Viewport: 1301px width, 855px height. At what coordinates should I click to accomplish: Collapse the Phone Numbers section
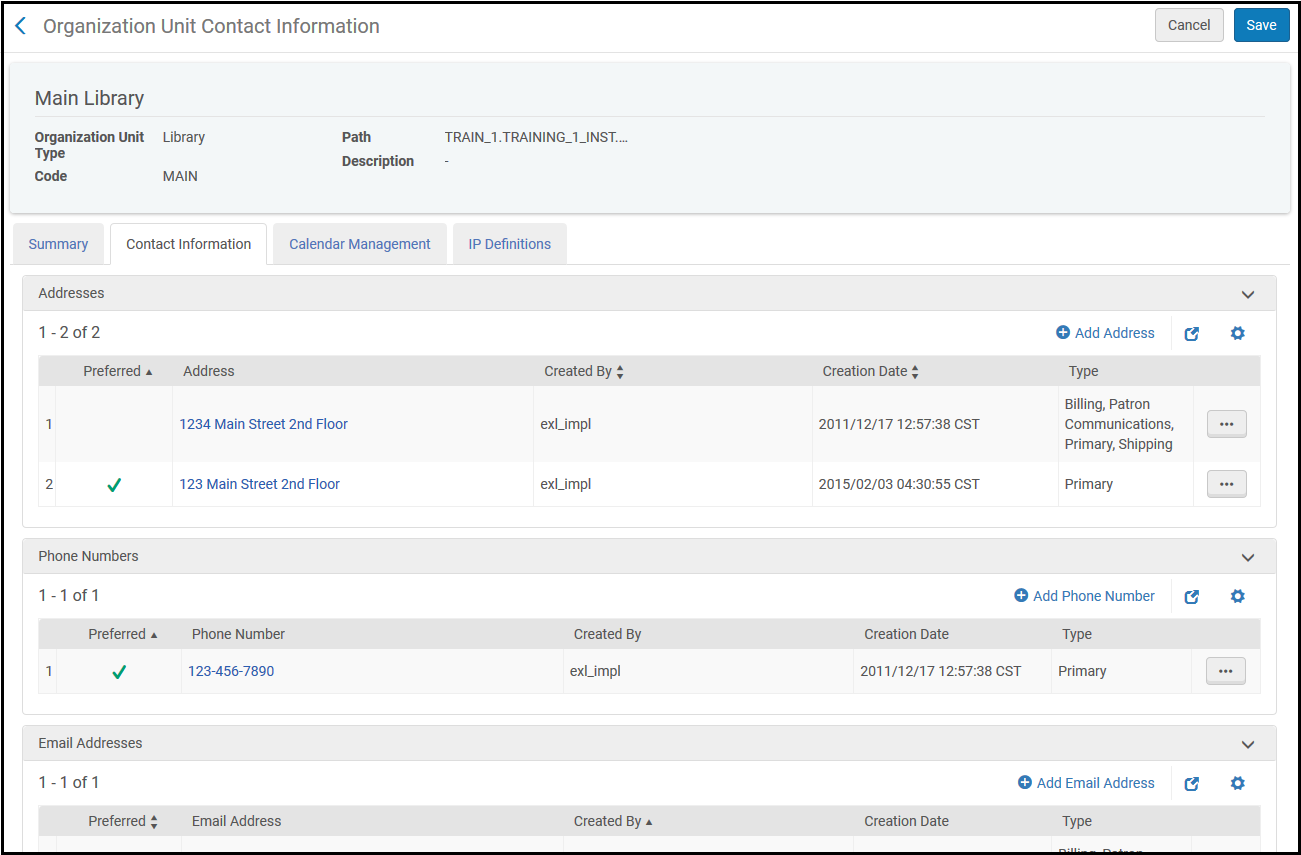[1247, 557]
